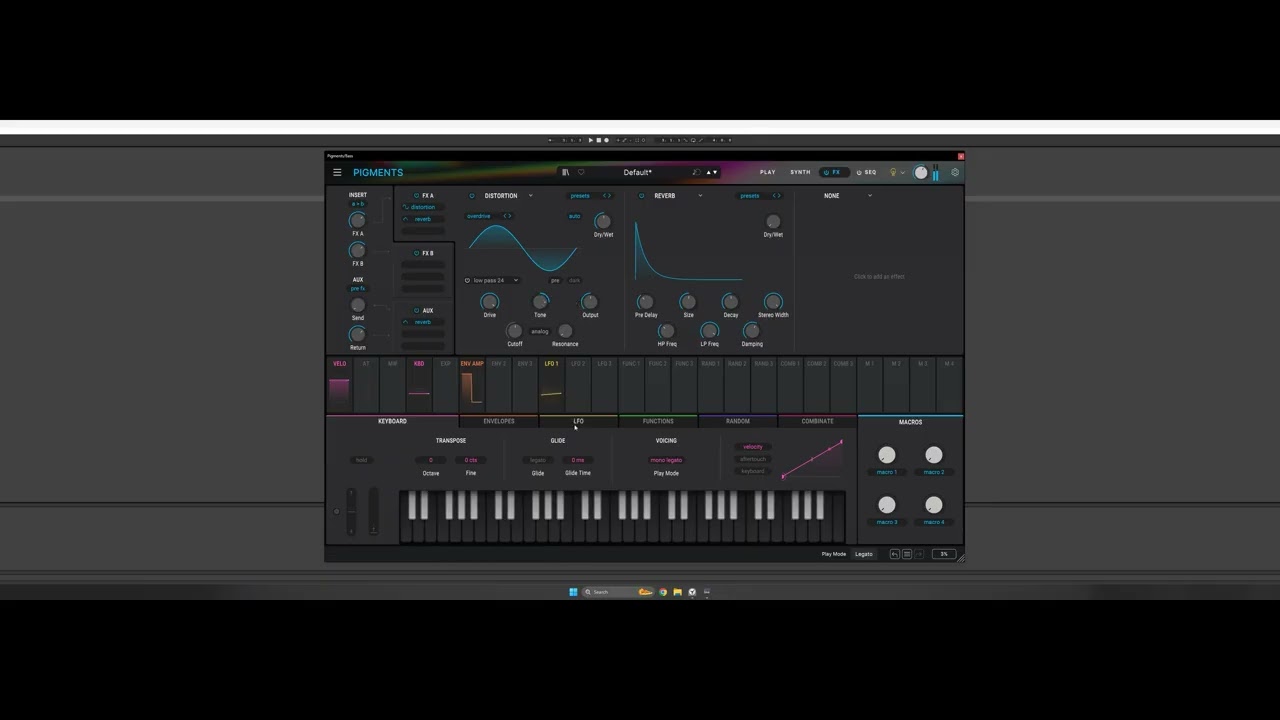Click the master volume knob
Image resolution: width=1280 pixels, height=720 pixels.
[921, 172]
